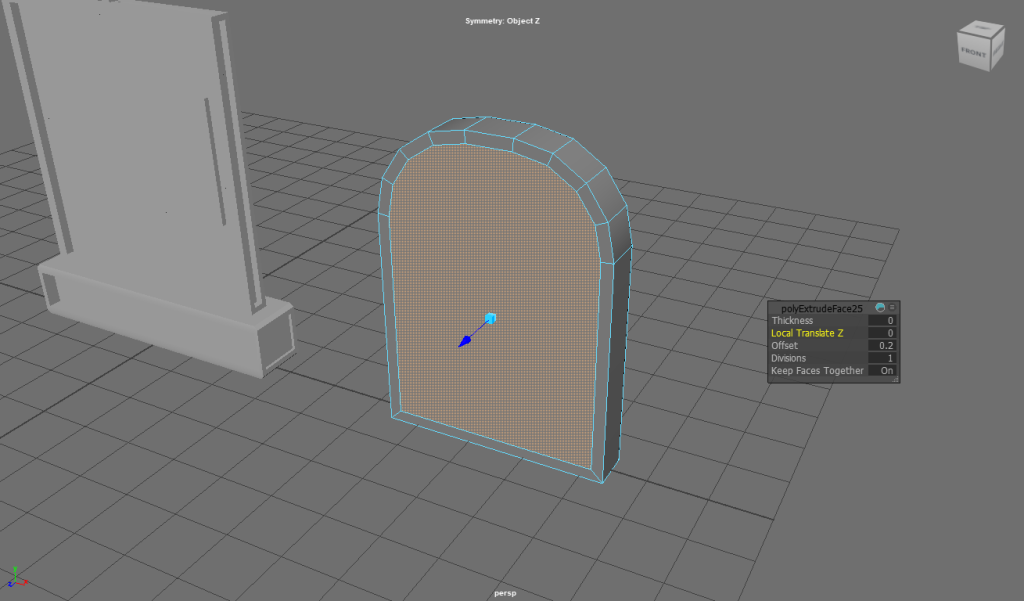Click the Local Translate Z value field
Screen dimensions: 1024x601
882,333
